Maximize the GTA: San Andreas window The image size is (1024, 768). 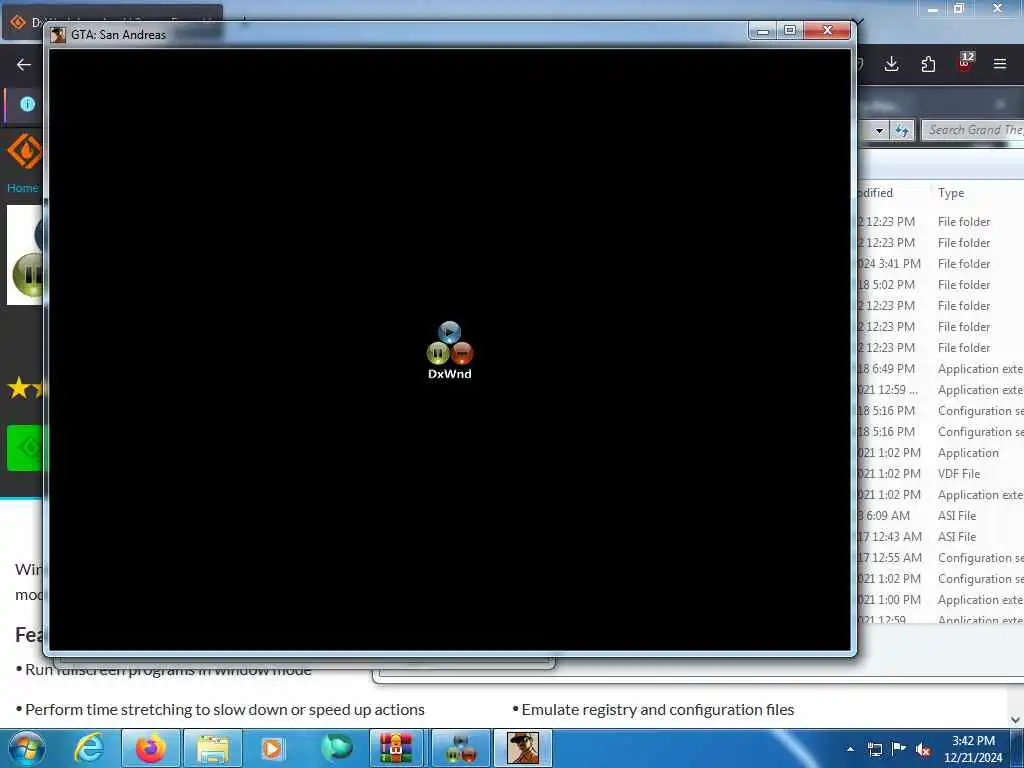[790, 31]
